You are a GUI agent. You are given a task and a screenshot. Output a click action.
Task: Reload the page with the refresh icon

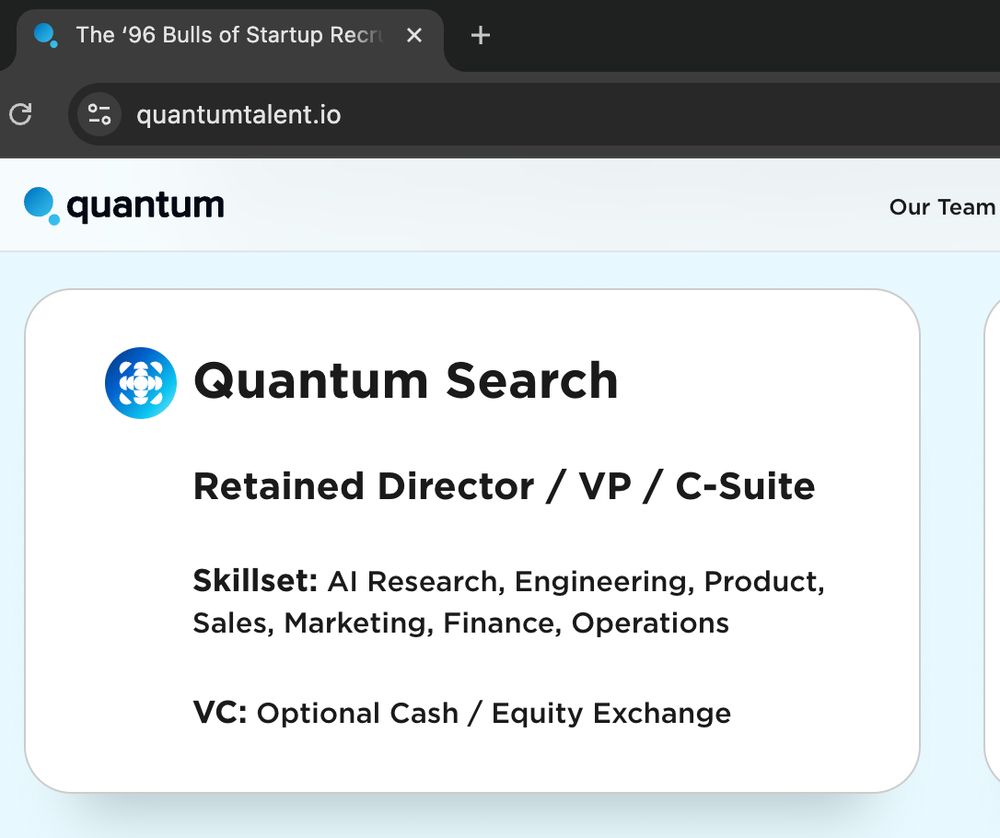(20, 115)
